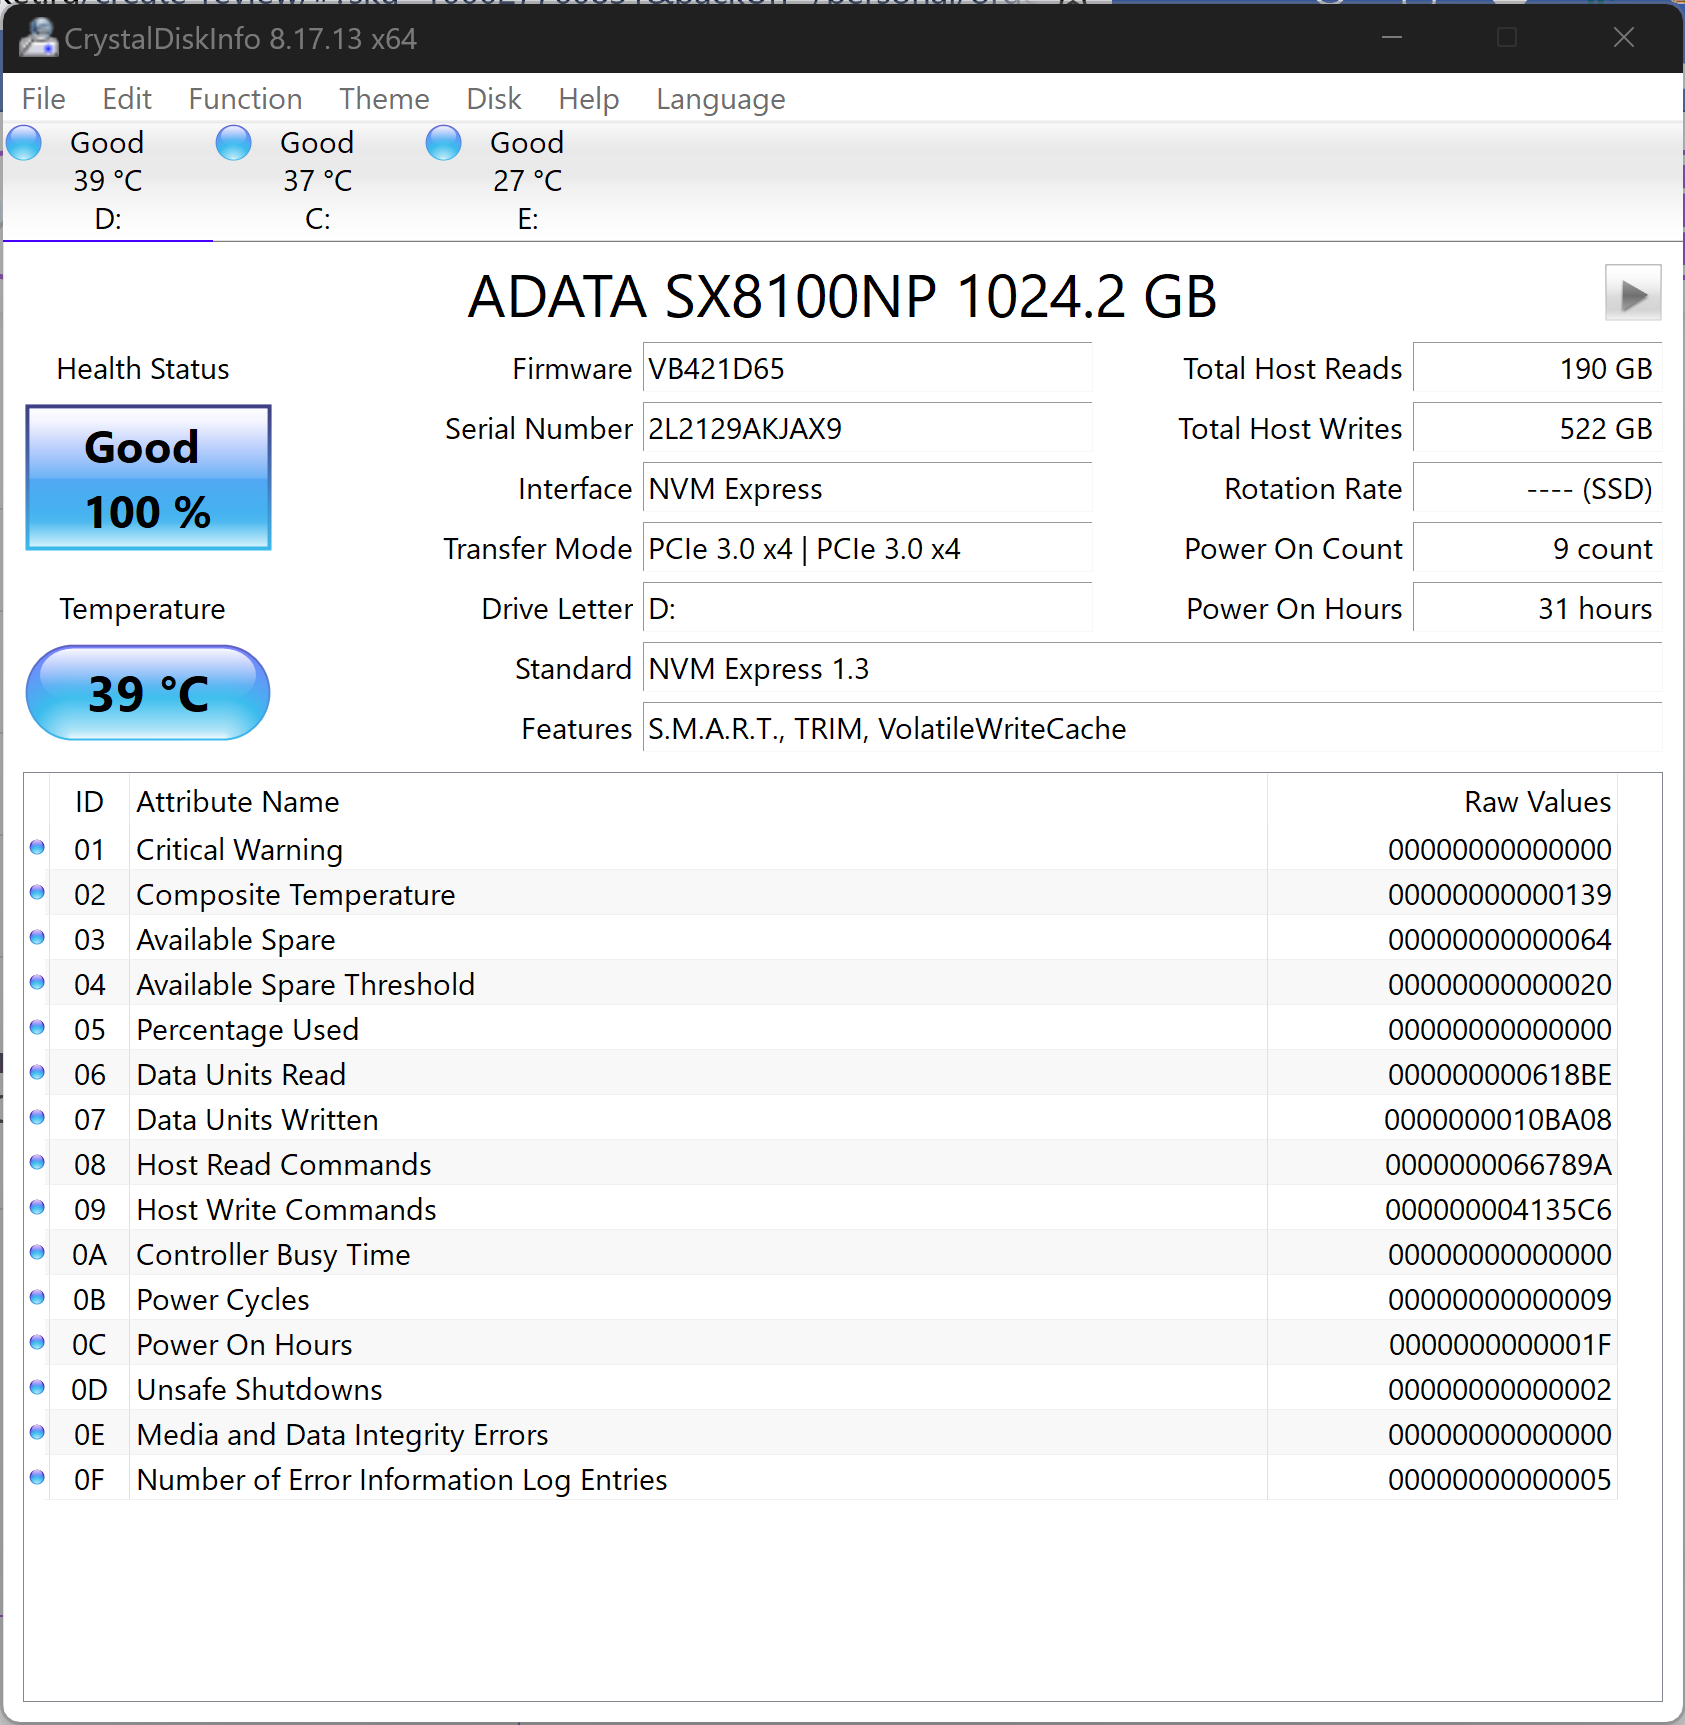
Task: Click the blue status dot next to Critical Warning
Action: click(37, 849)
